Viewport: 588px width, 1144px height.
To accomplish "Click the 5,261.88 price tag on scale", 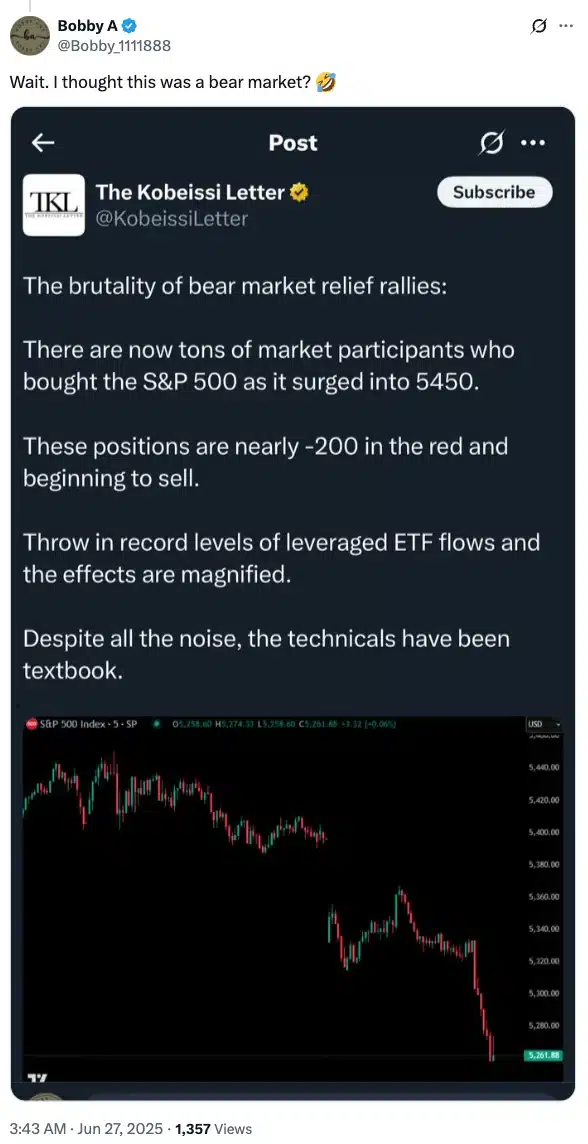I will (543, 1054).
